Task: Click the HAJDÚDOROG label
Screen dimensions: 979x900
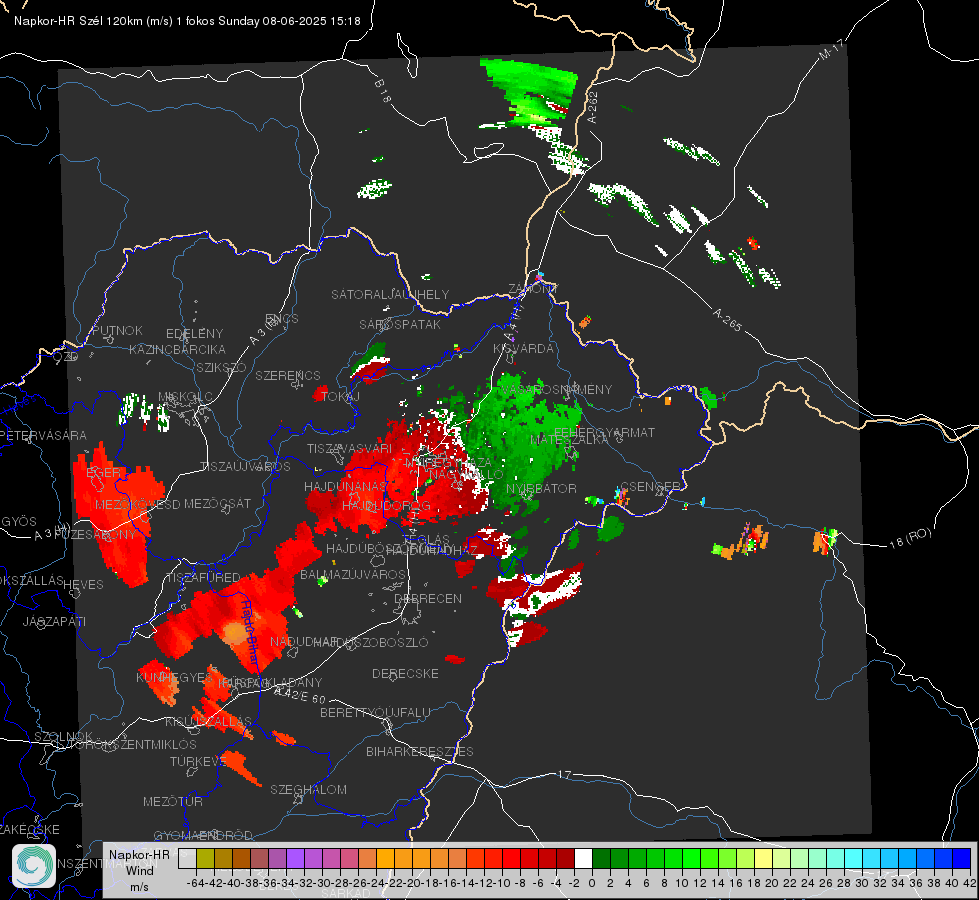Action: click(386, 505)
